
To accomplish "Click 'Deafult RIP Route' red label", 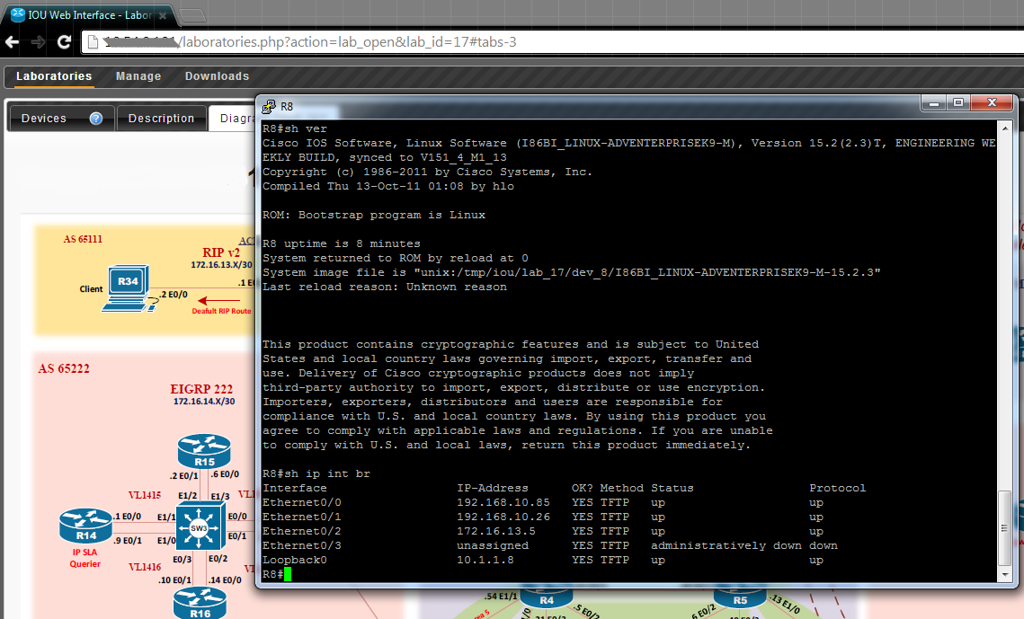I will coord(221,311).
